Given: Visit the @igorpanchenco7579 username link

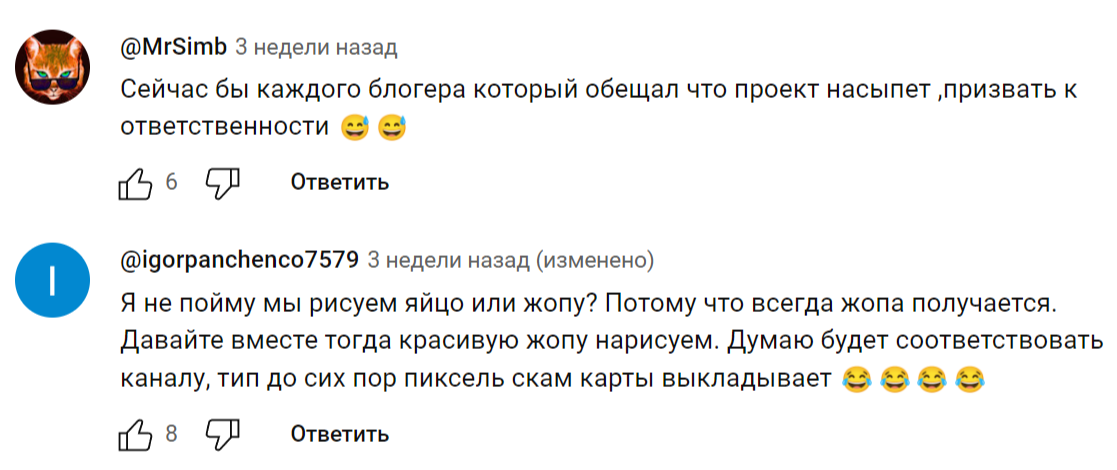Looking at the screenshot, I should click(239, 261).
